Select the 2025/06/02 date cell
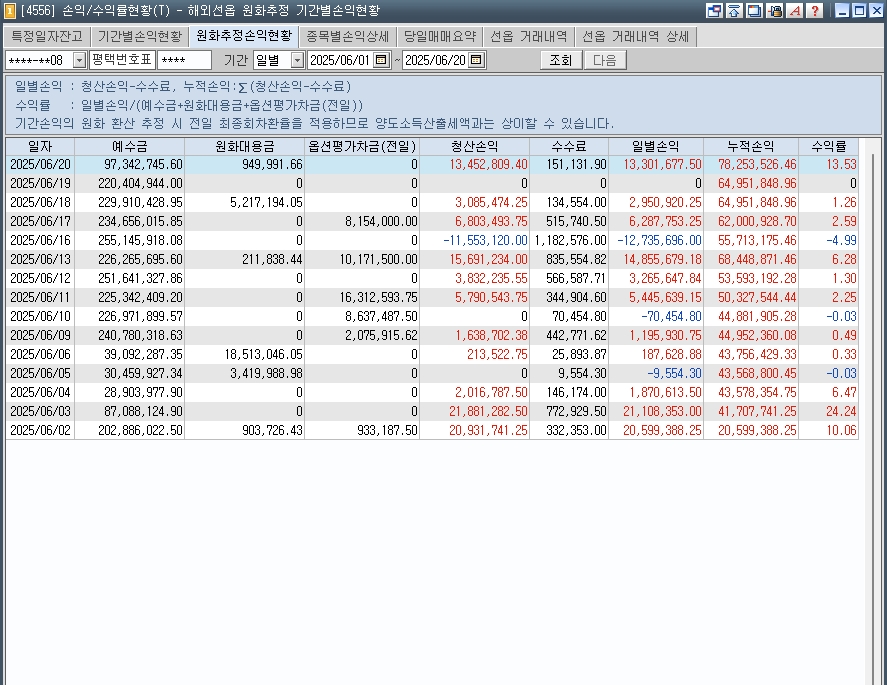 (40, 430)
